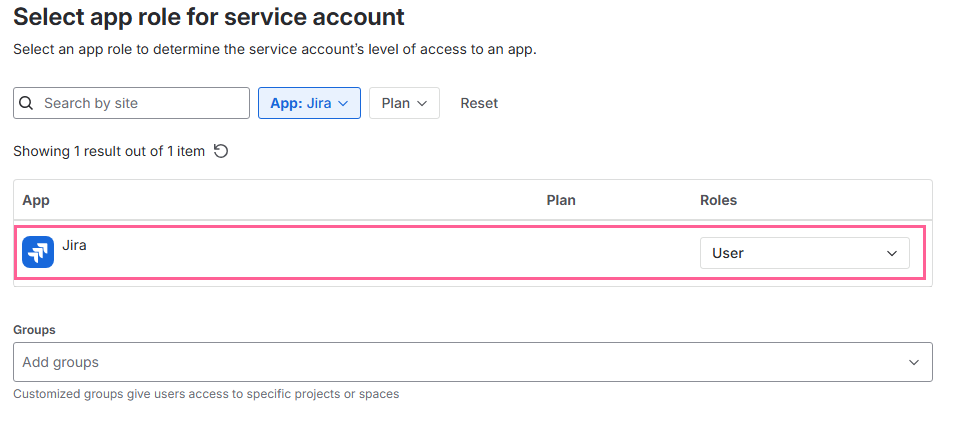Reset the applied filters

coord(479,103)
